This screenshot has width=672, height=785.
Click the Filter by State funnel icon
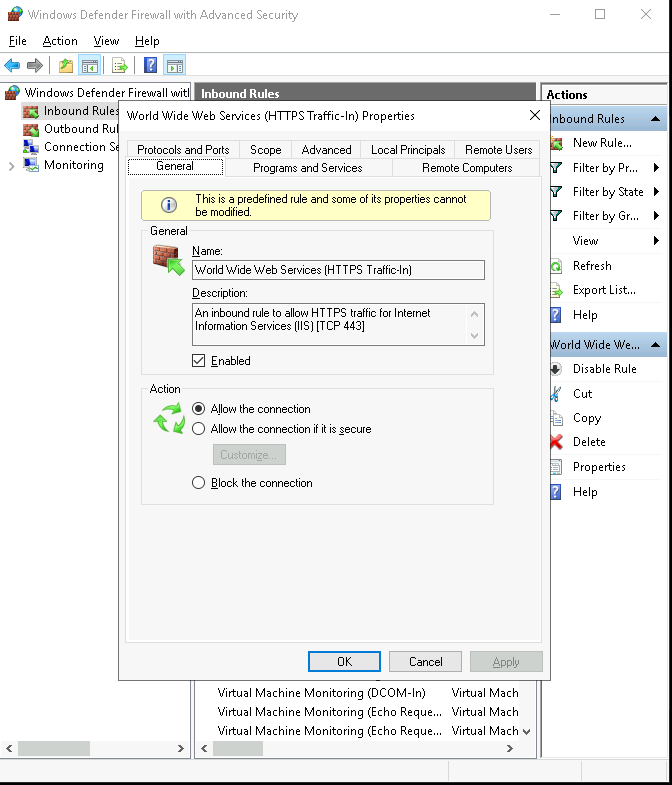pyautogui.click(x=556, y=192)
